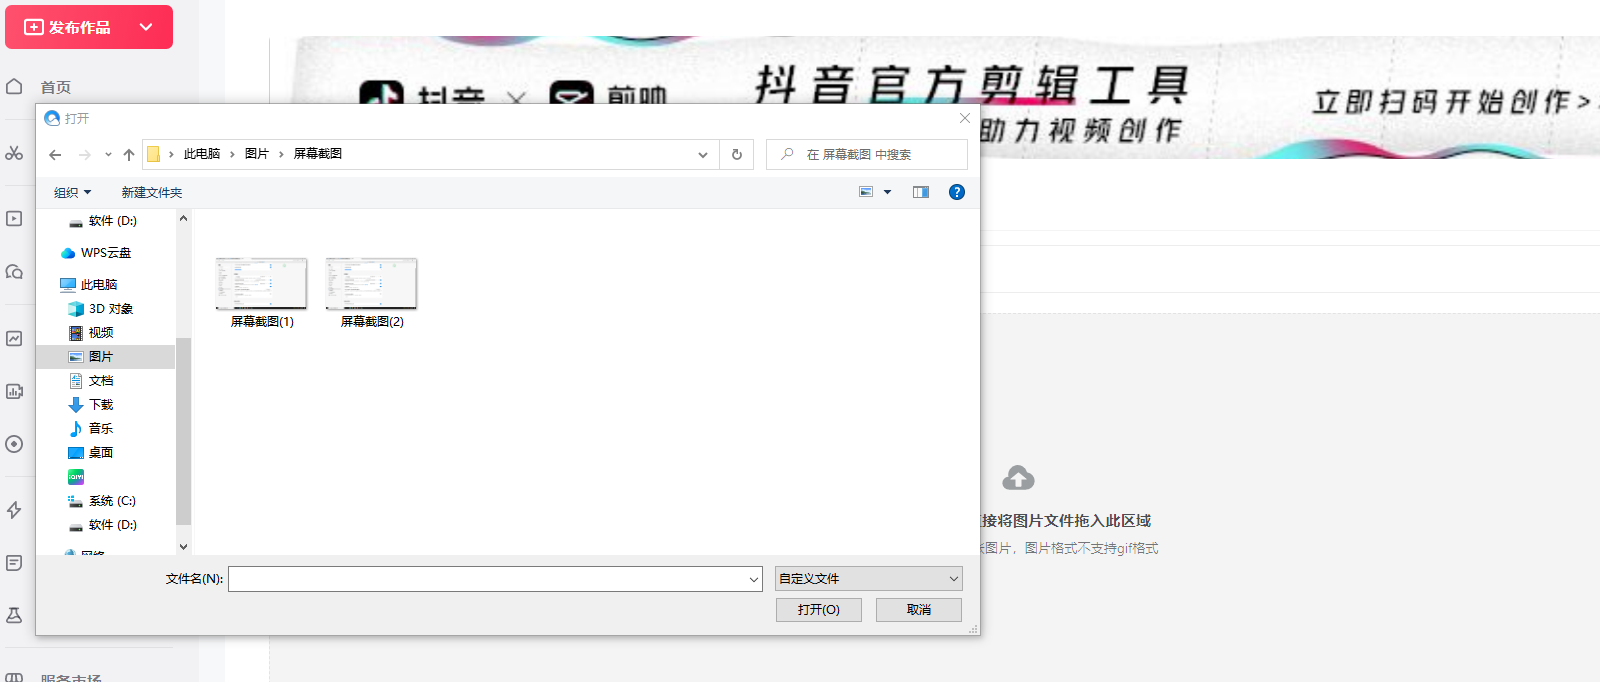Click 此电脑 in the address breadcrumb
The width and height of the screenshot is (1600, 682).
pyautogui.click(x=202, y=153)
